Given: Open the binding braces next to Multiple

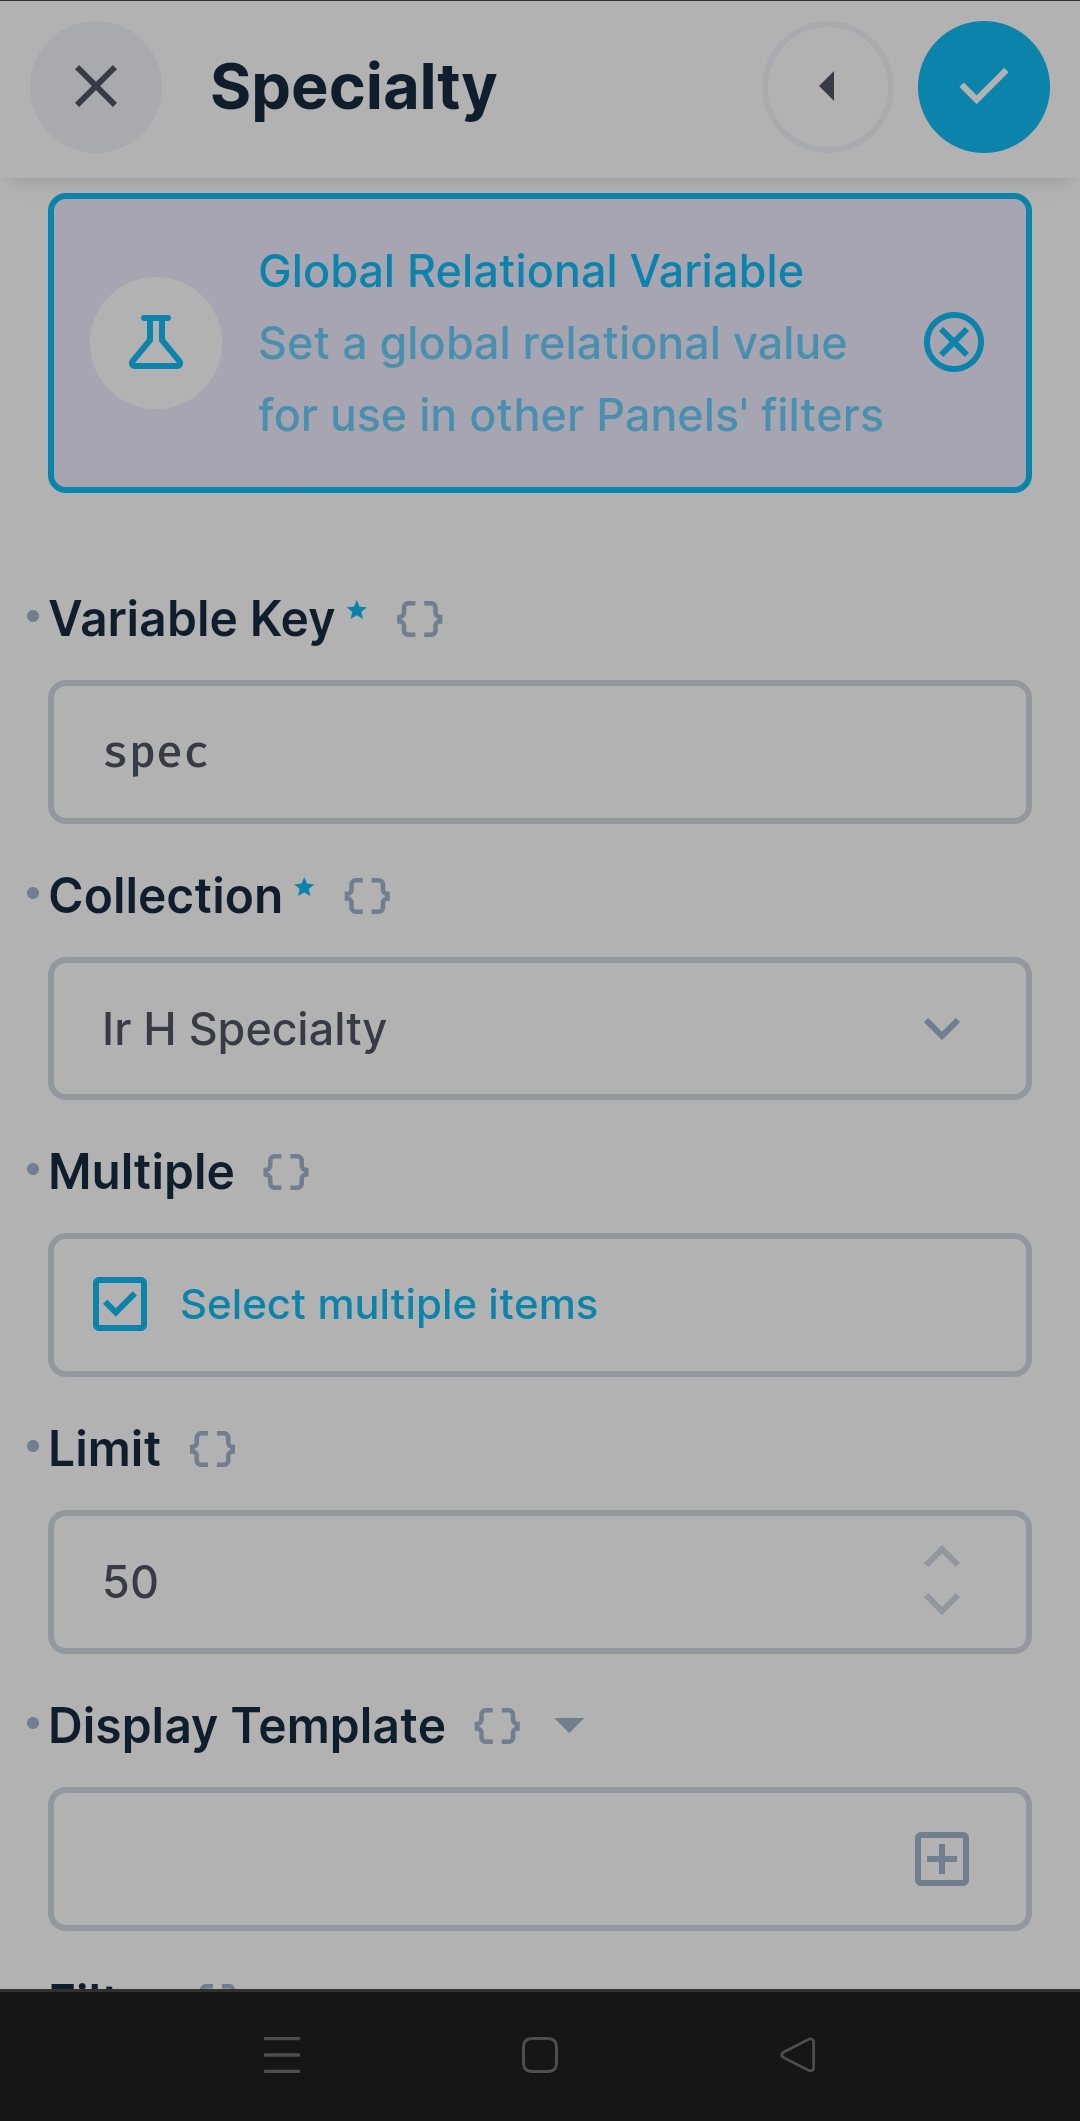Looking at the screenshot, I should coord(287,1170).
